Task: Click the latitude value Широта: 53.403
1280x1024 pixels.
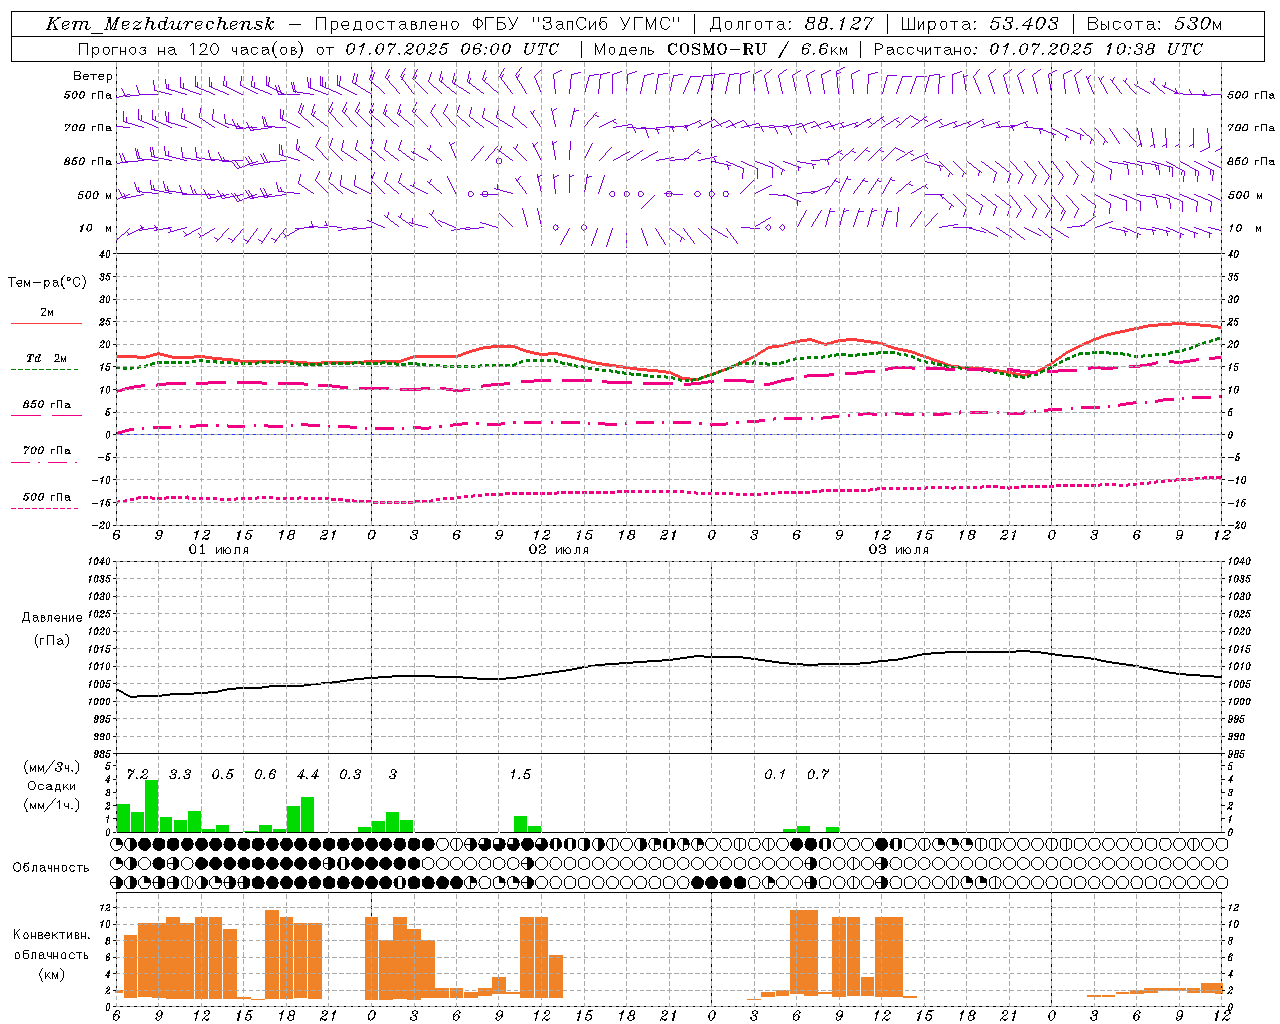Action: pyautogui.click(x=979, y=24)
